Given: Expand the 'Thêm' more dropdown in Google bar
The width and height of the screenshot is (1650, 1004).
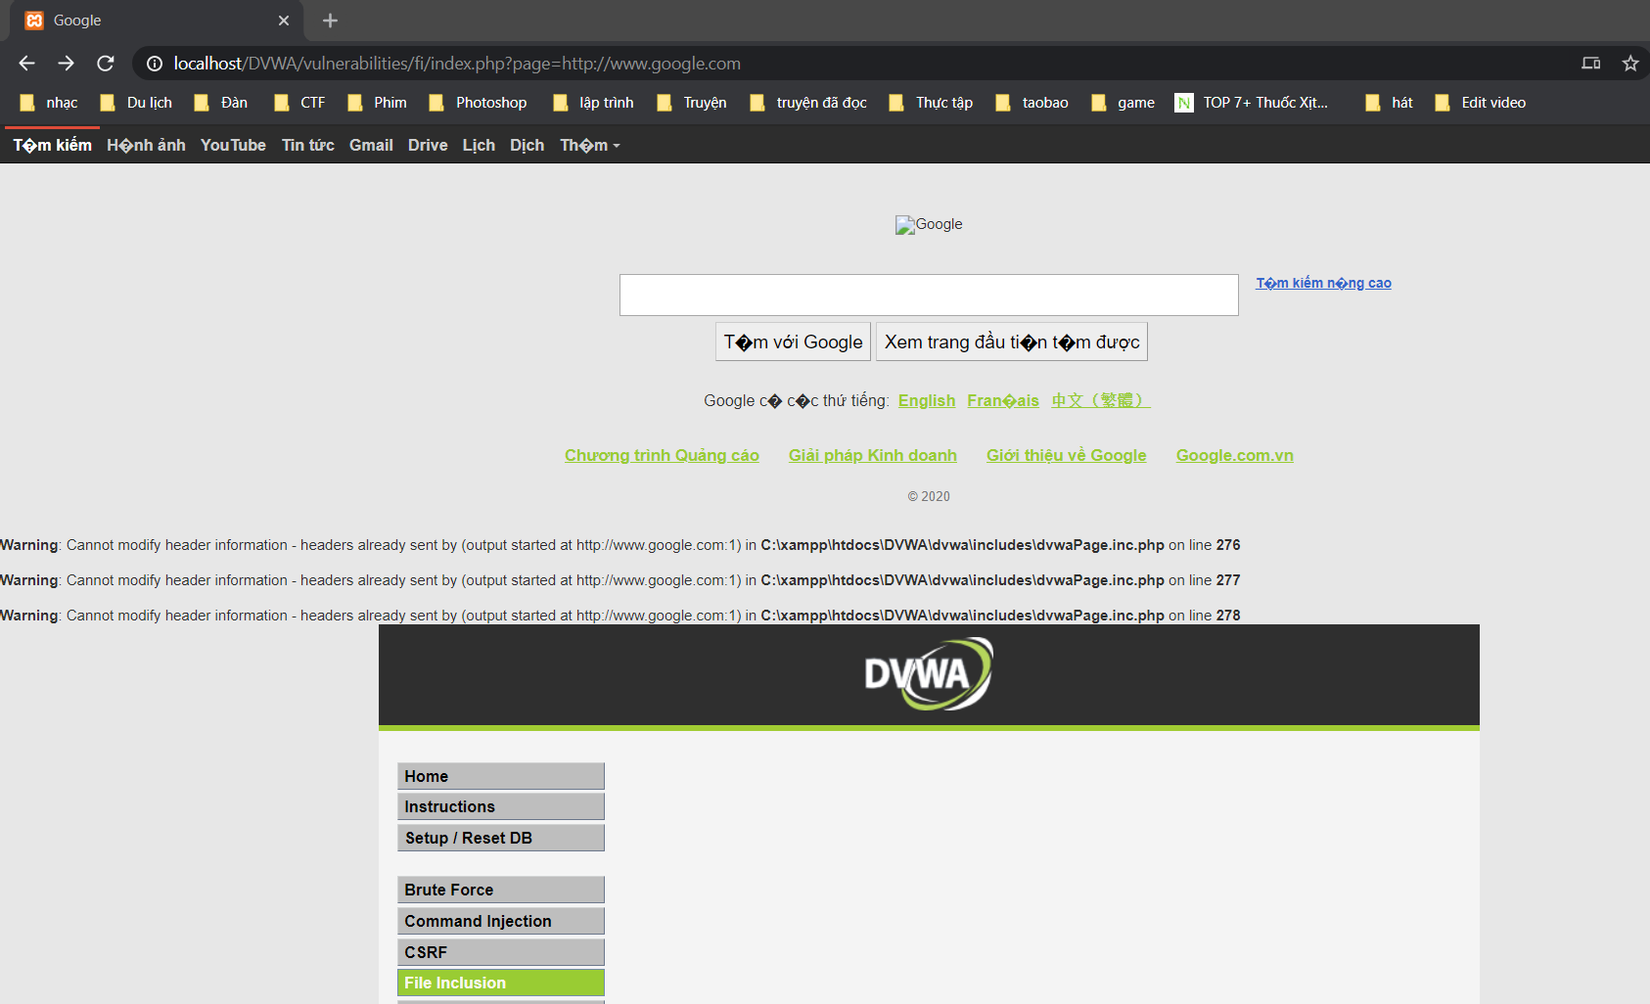Looking at the screenshot, I should [x=590, y=145].
